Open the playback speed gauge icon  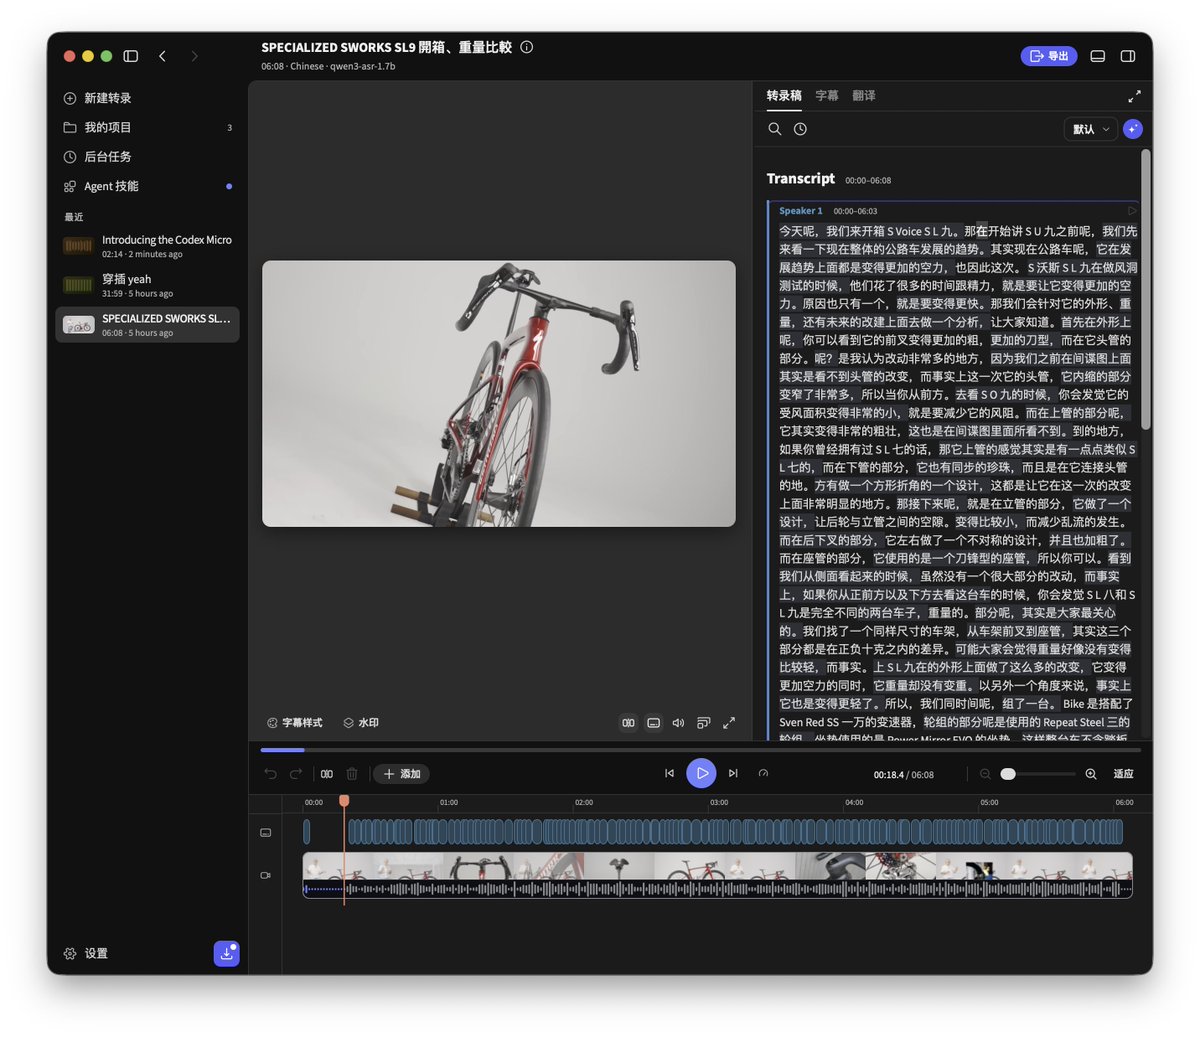763,773
